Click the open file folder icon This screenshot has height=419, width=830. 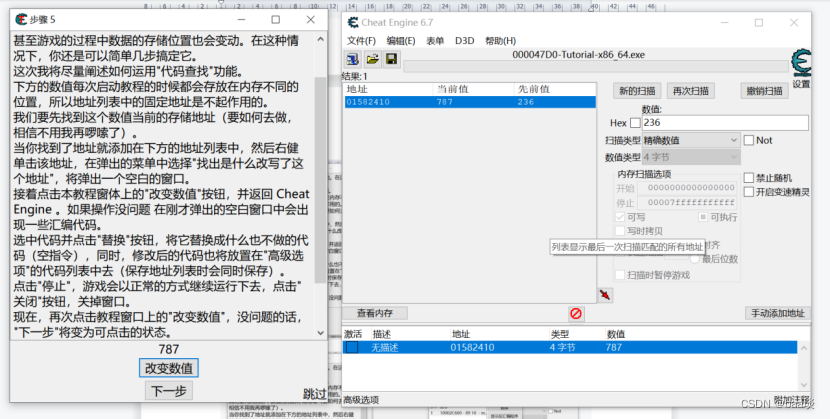click(373, 59)
